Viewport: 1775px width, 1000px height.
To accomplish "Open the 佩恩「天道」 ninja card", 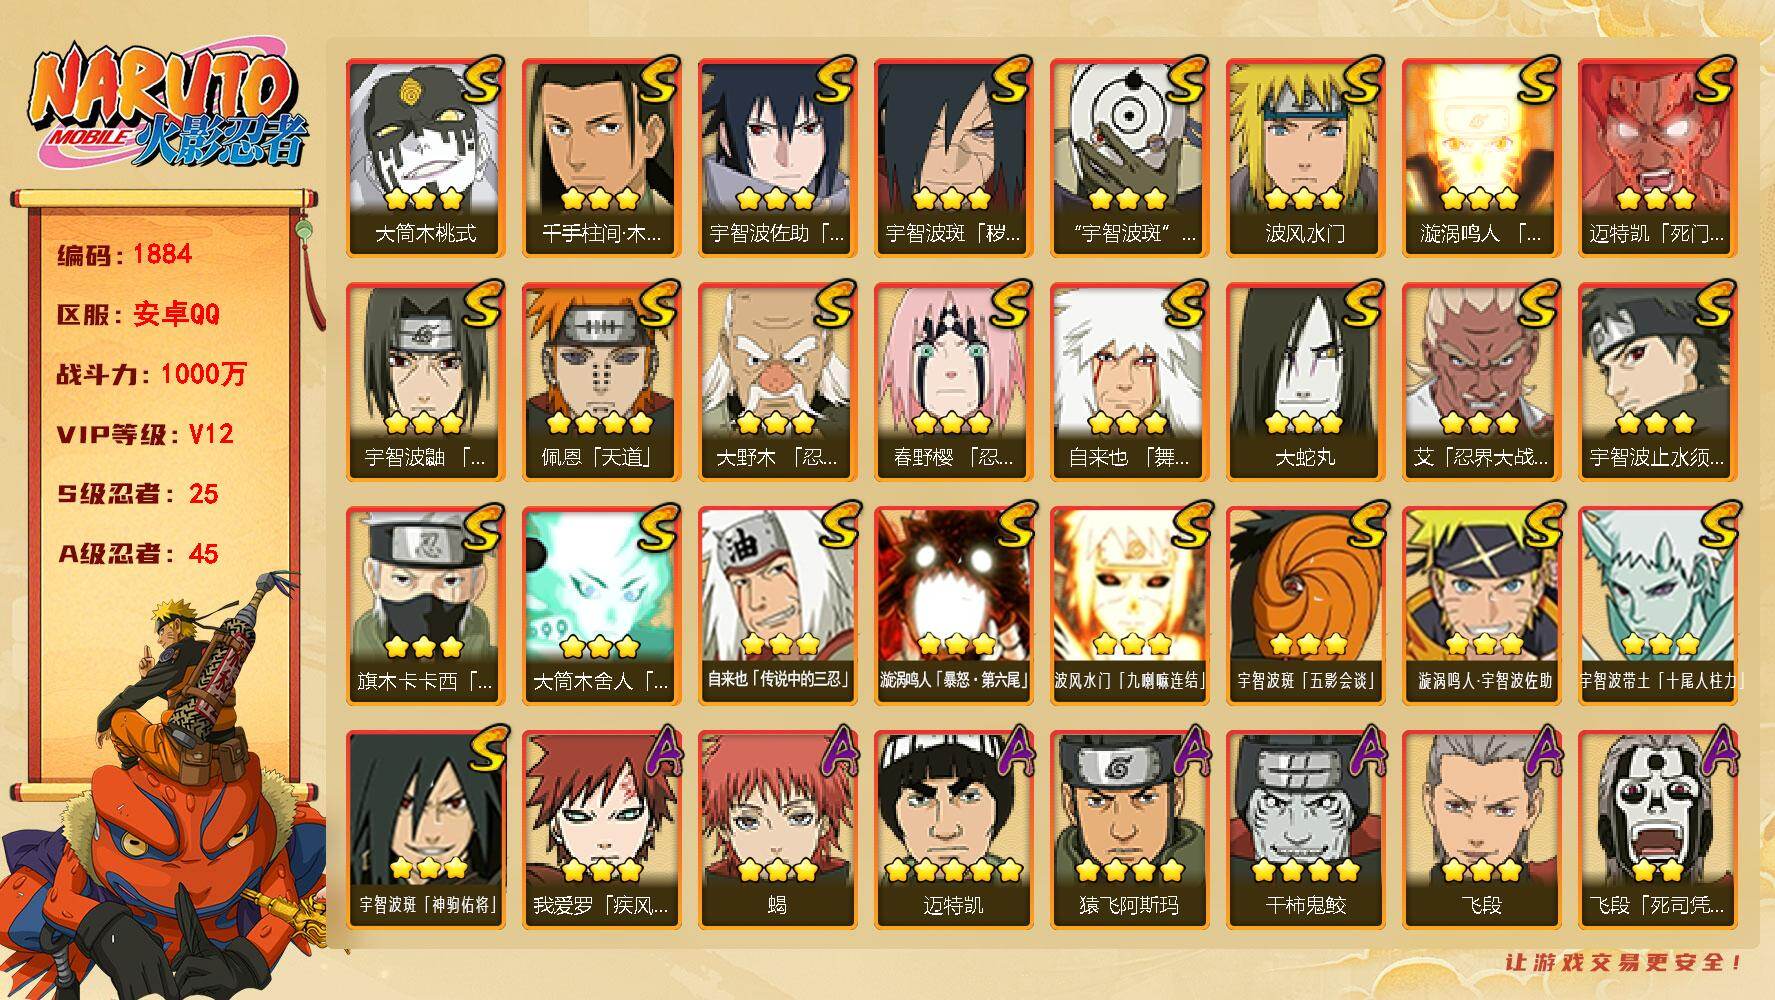I will (x=601, y=382).
